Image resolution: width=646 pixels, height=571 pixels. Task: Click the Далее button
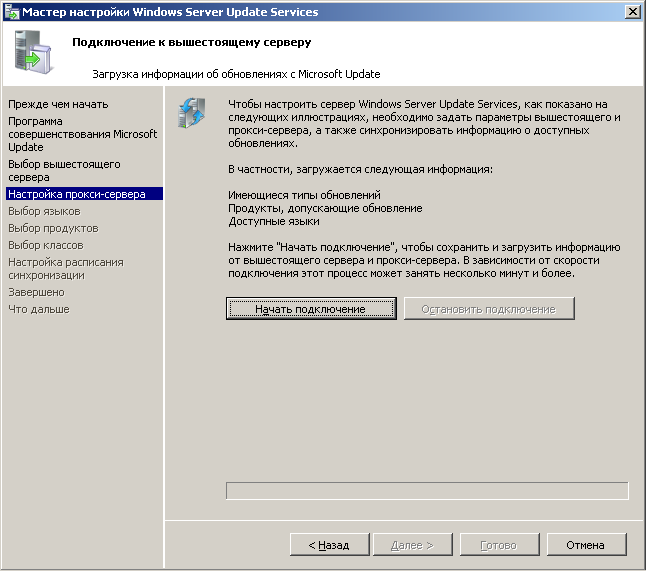412,545
